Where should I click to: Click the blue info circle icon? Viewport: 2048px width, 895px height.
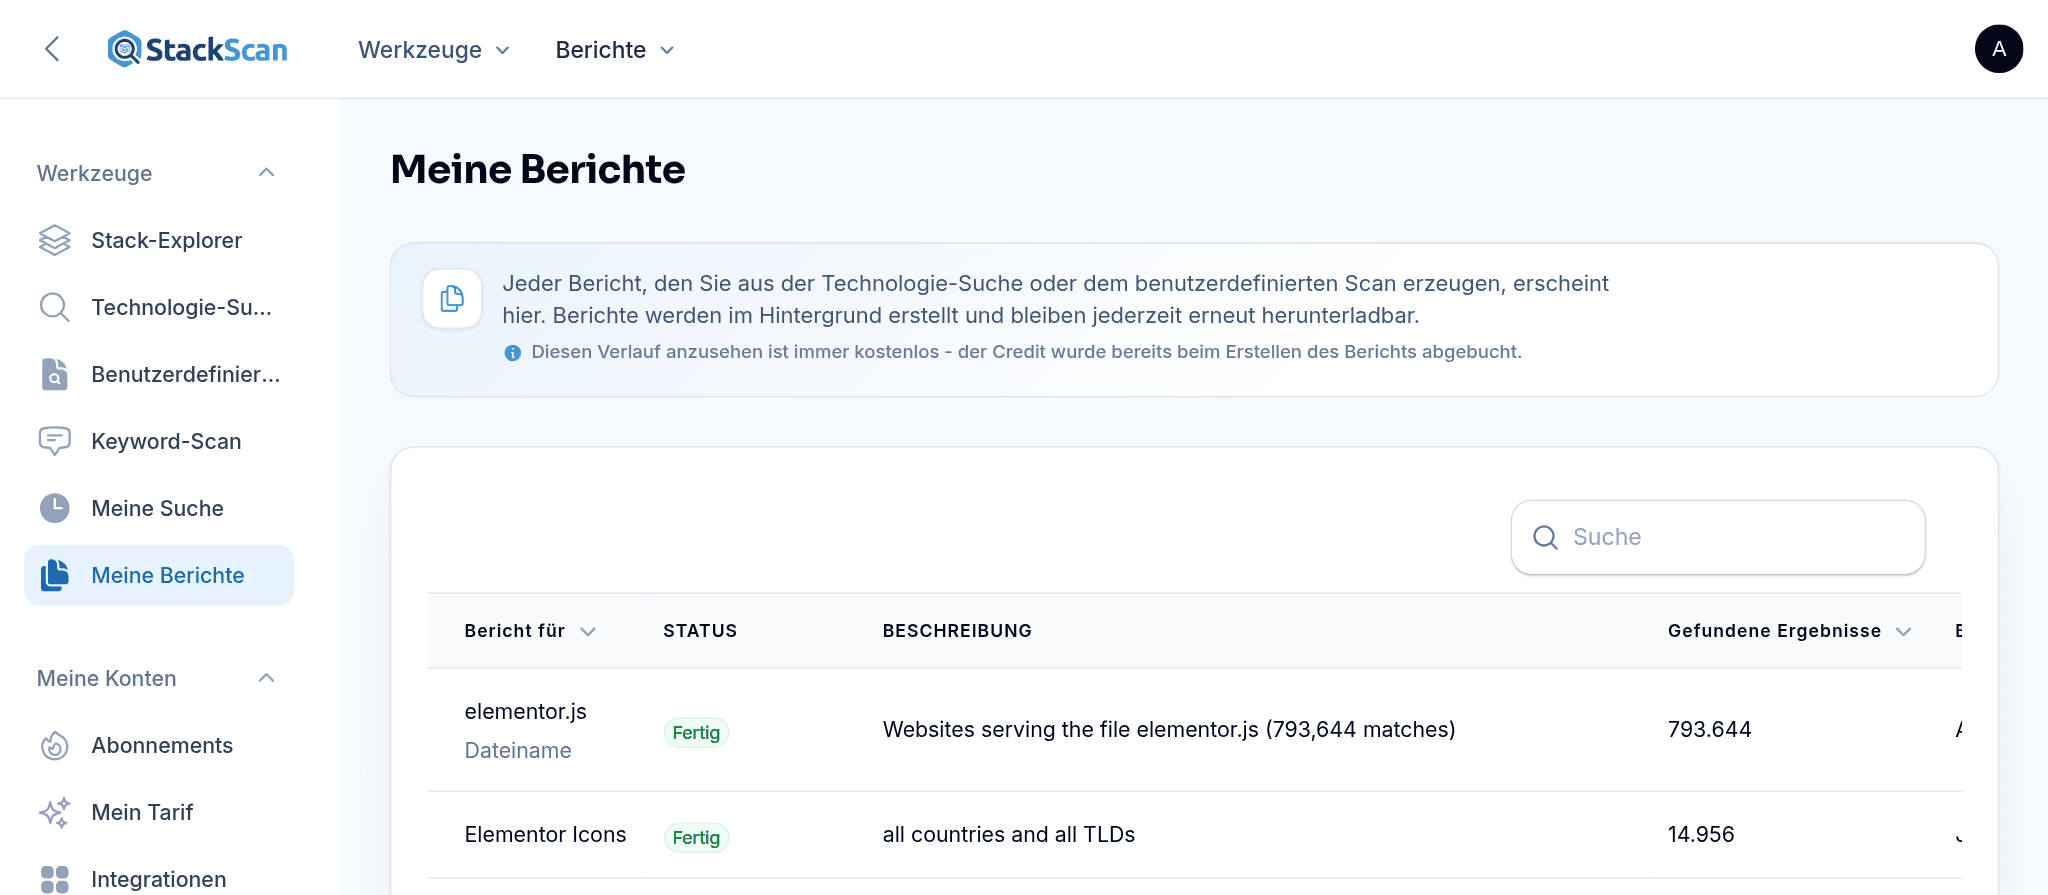[513, 353]
